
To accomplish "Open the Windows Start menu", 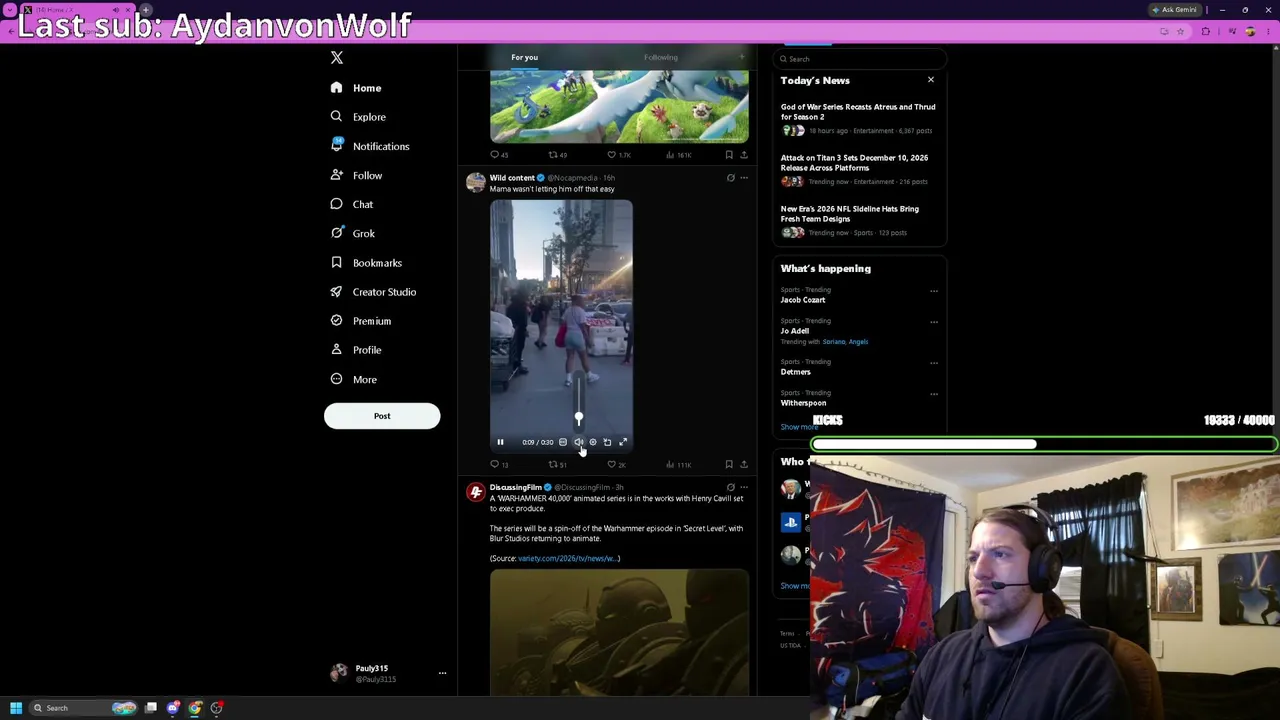I will point(16,708).
